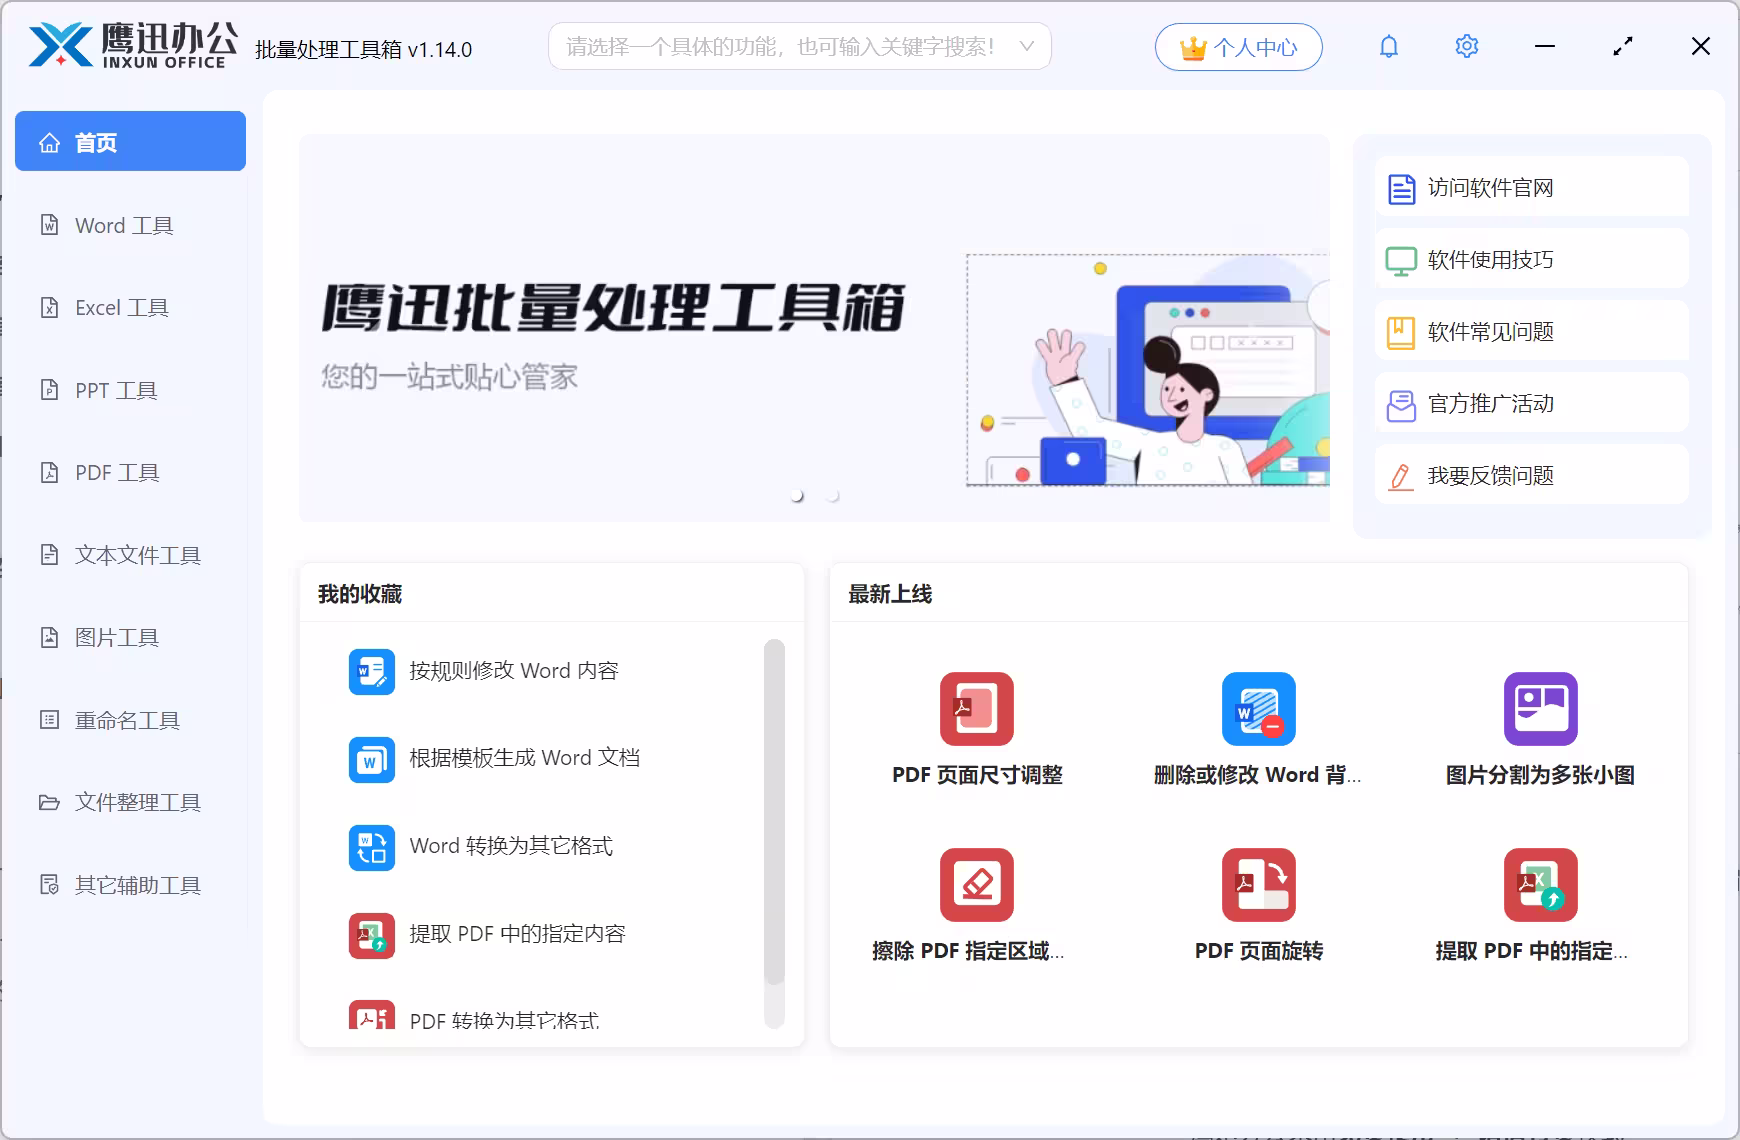Select the second carousel dot

[831, 494]
